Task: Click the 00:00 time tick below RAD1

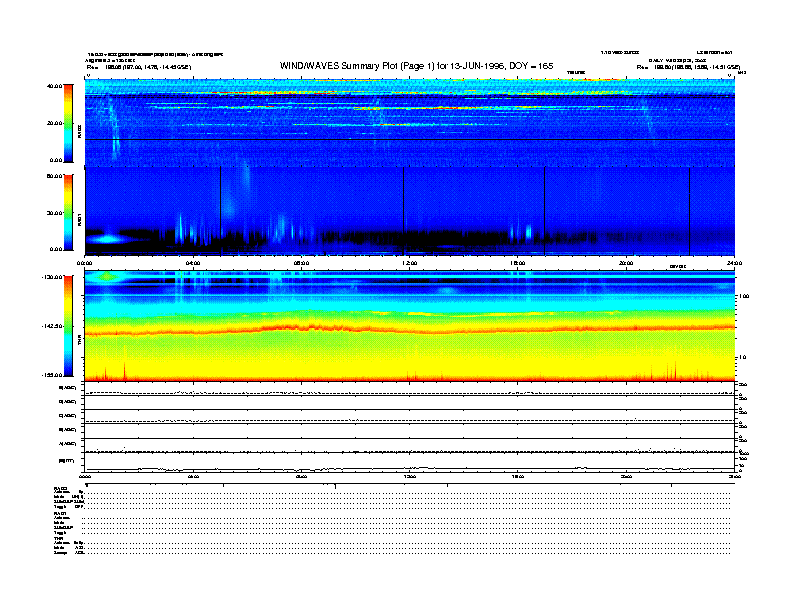Action: tap(84, 263)
